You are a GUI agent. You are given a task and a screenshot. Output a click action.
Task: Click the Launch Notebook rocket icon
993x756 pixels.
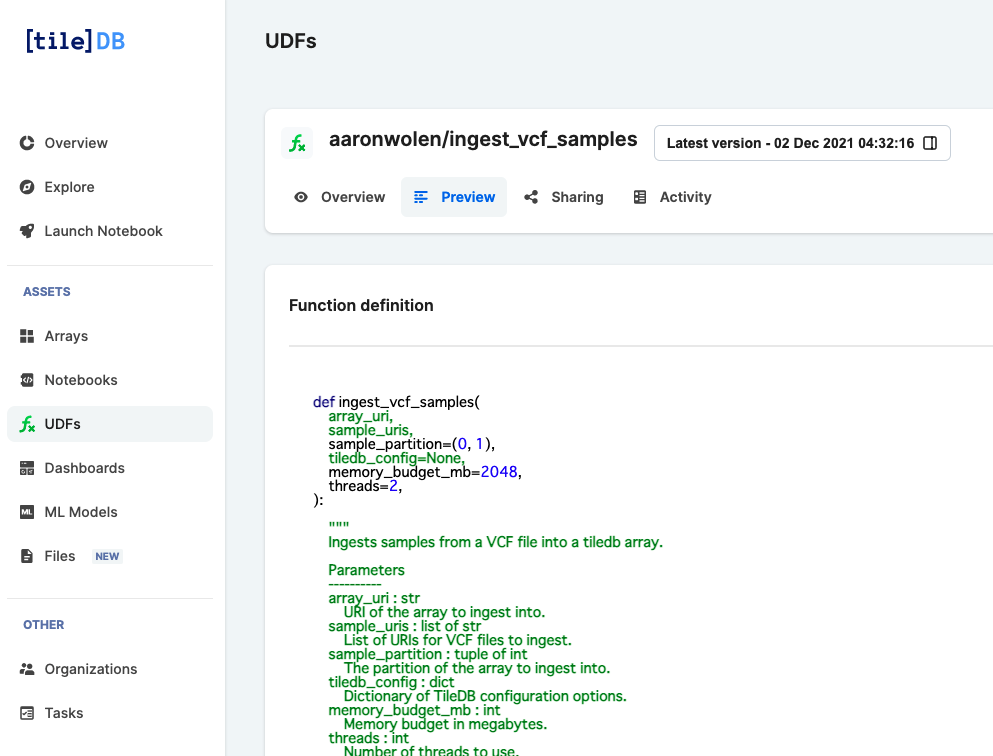28,231
